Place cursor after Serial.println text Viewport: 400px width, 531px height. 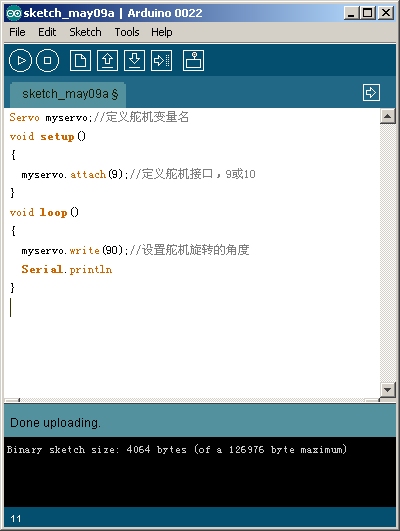click(113, 270)
